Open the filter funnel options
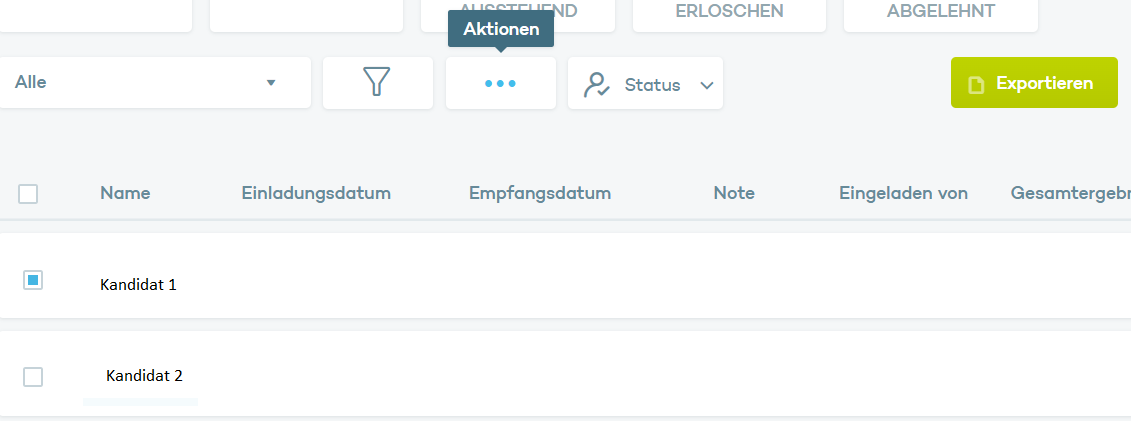This screenshot has height=421, width=1131. 376,82
